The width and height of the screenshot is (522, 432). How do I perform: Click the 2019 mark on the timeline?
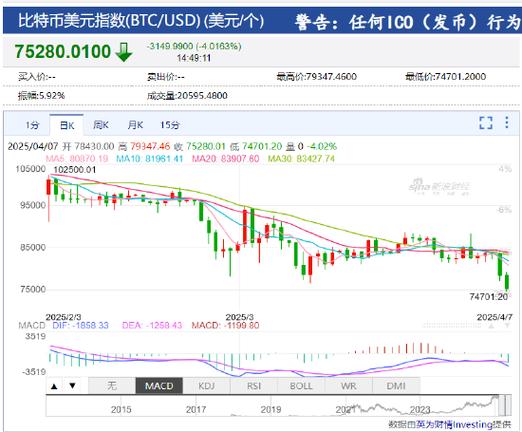(x=271, y=409)
